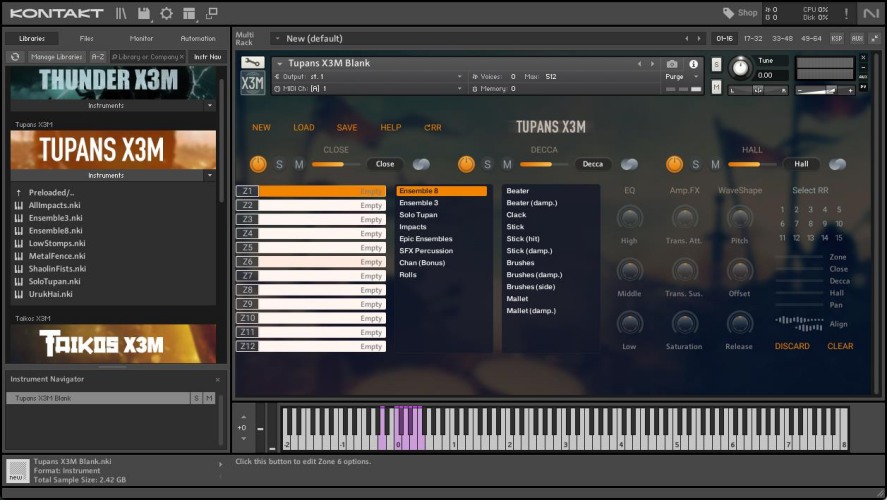The width and height of the screenshot is (887, 500).
Task: Click the DISCARD button
Action: click(792, 346)
